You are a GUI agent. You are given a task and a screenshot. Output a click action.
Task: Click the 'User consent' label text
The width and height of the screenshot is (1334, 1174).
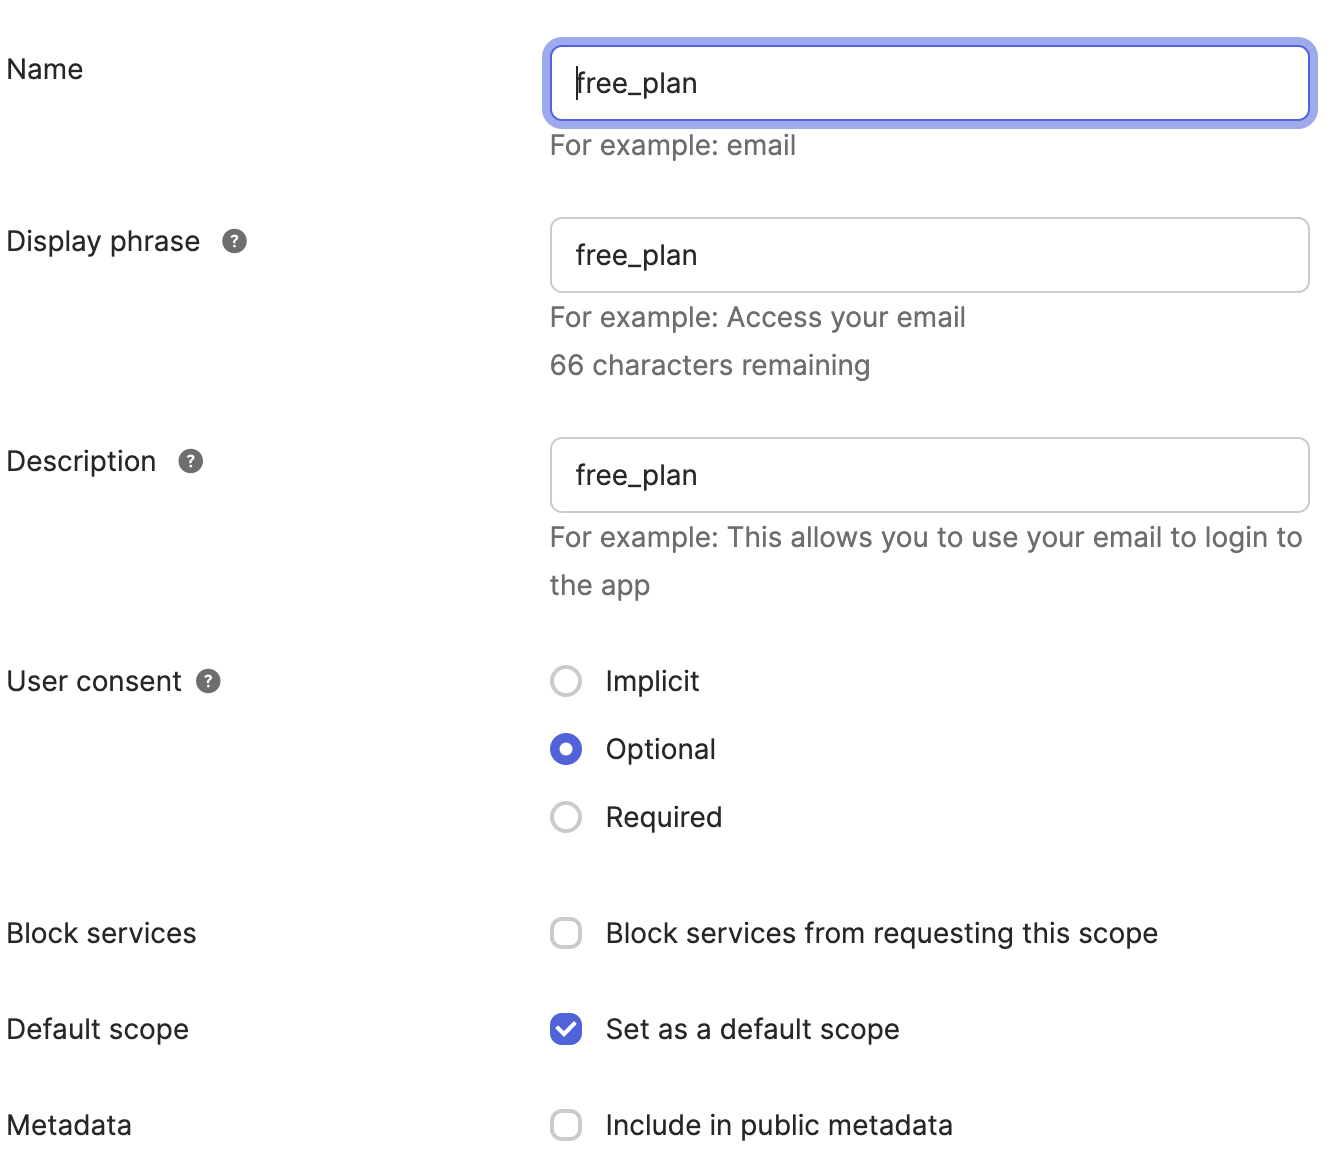[x=94, y=681]
